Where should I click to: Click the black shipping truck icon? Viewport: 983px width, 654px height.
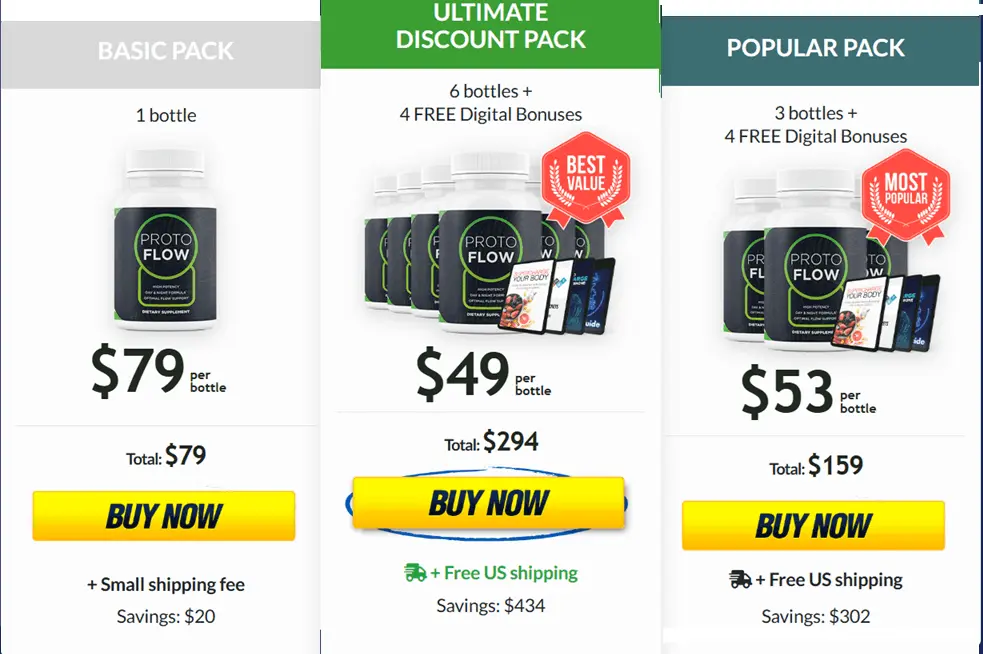click(740, 579)
